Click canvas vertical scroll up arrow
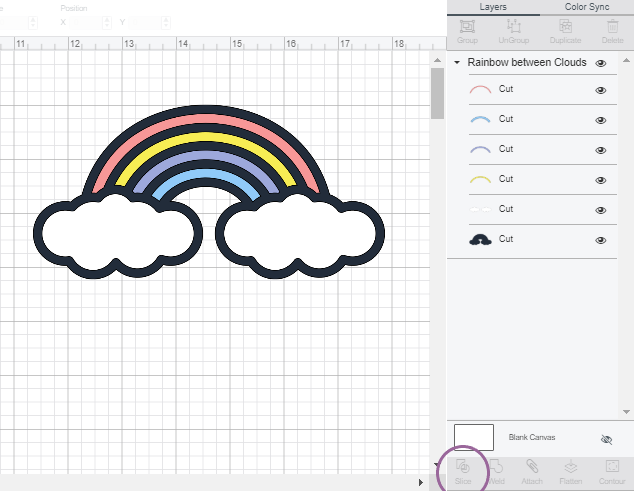634x491 pixels. coord(437,60)
